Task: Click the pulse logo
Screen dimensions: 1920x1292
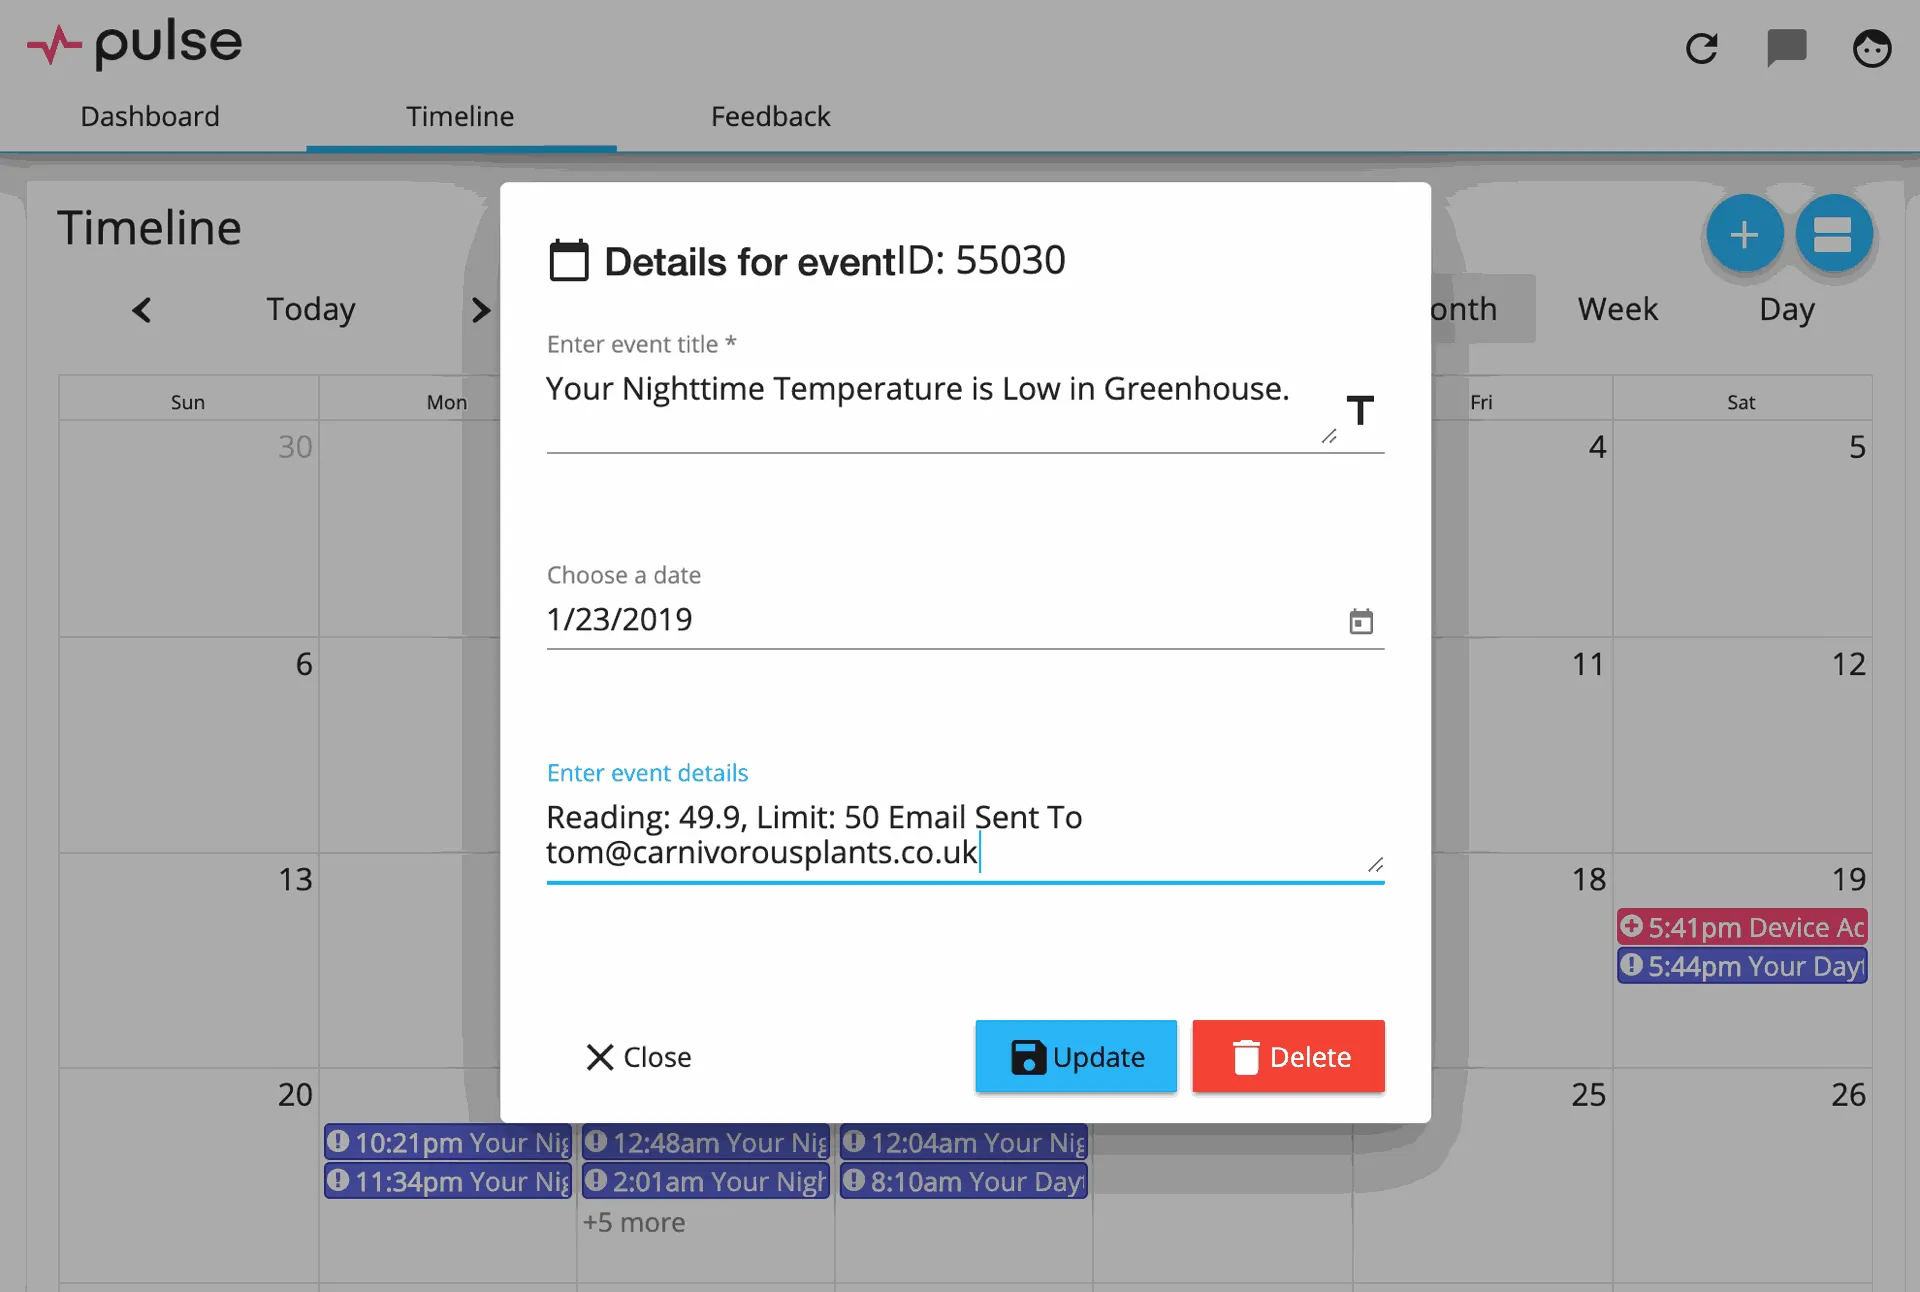Action: point(135,44)
